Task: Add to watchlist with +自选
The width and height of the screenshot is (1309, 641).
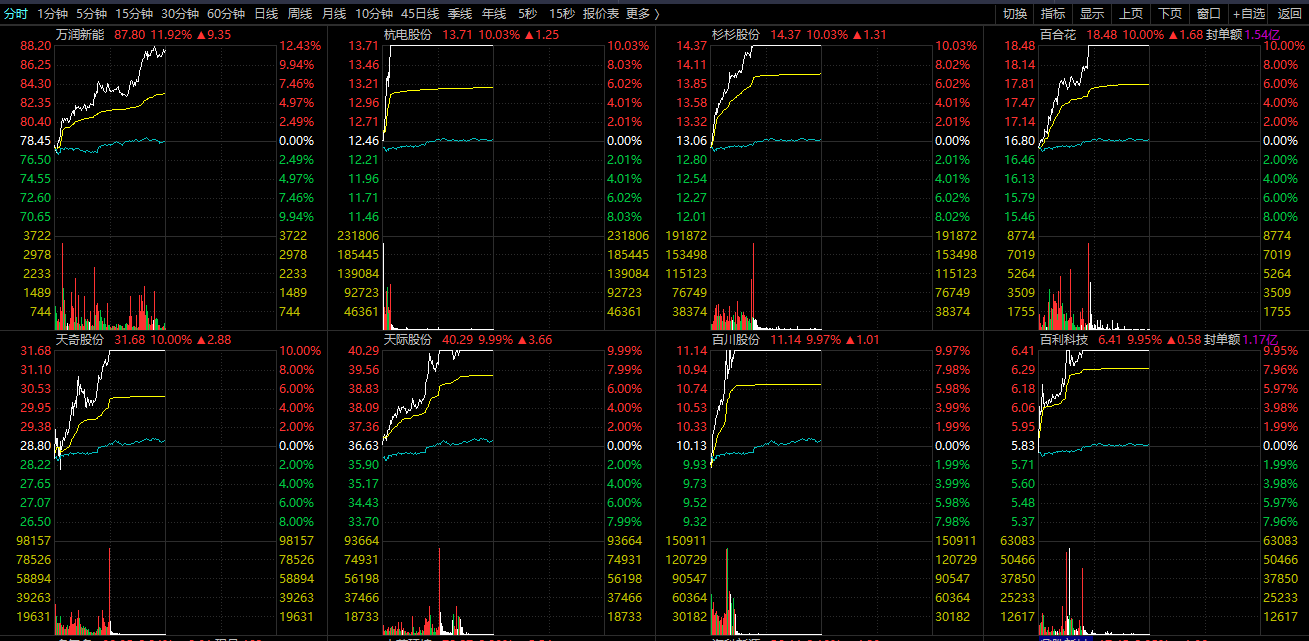Action: coord(1249,14)
